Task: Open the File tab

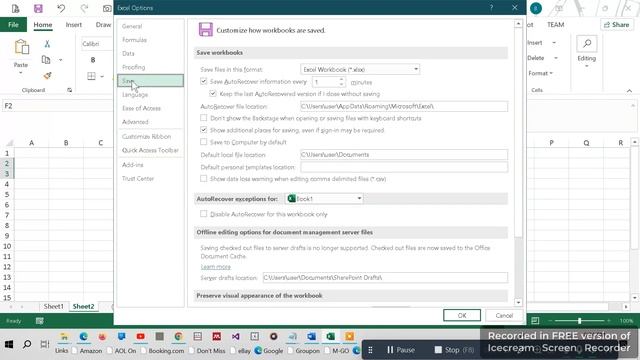Action: (x=13, y=24)
